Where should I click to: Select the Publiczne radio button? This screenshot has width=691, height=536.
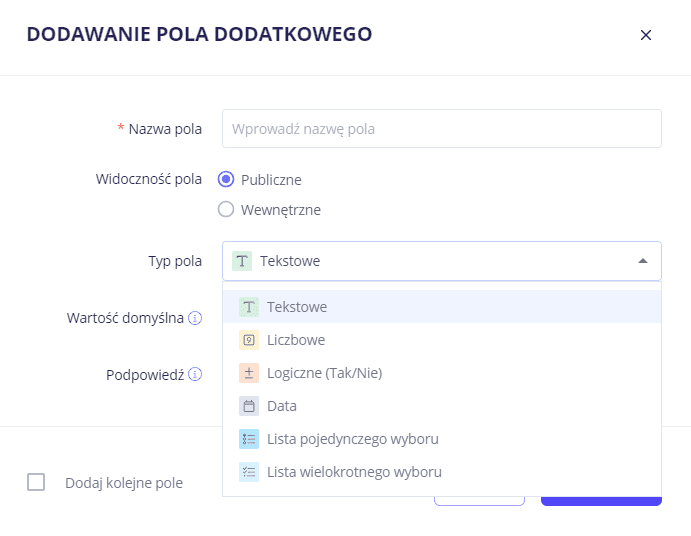pyautogui.click(x=226, y=180)
